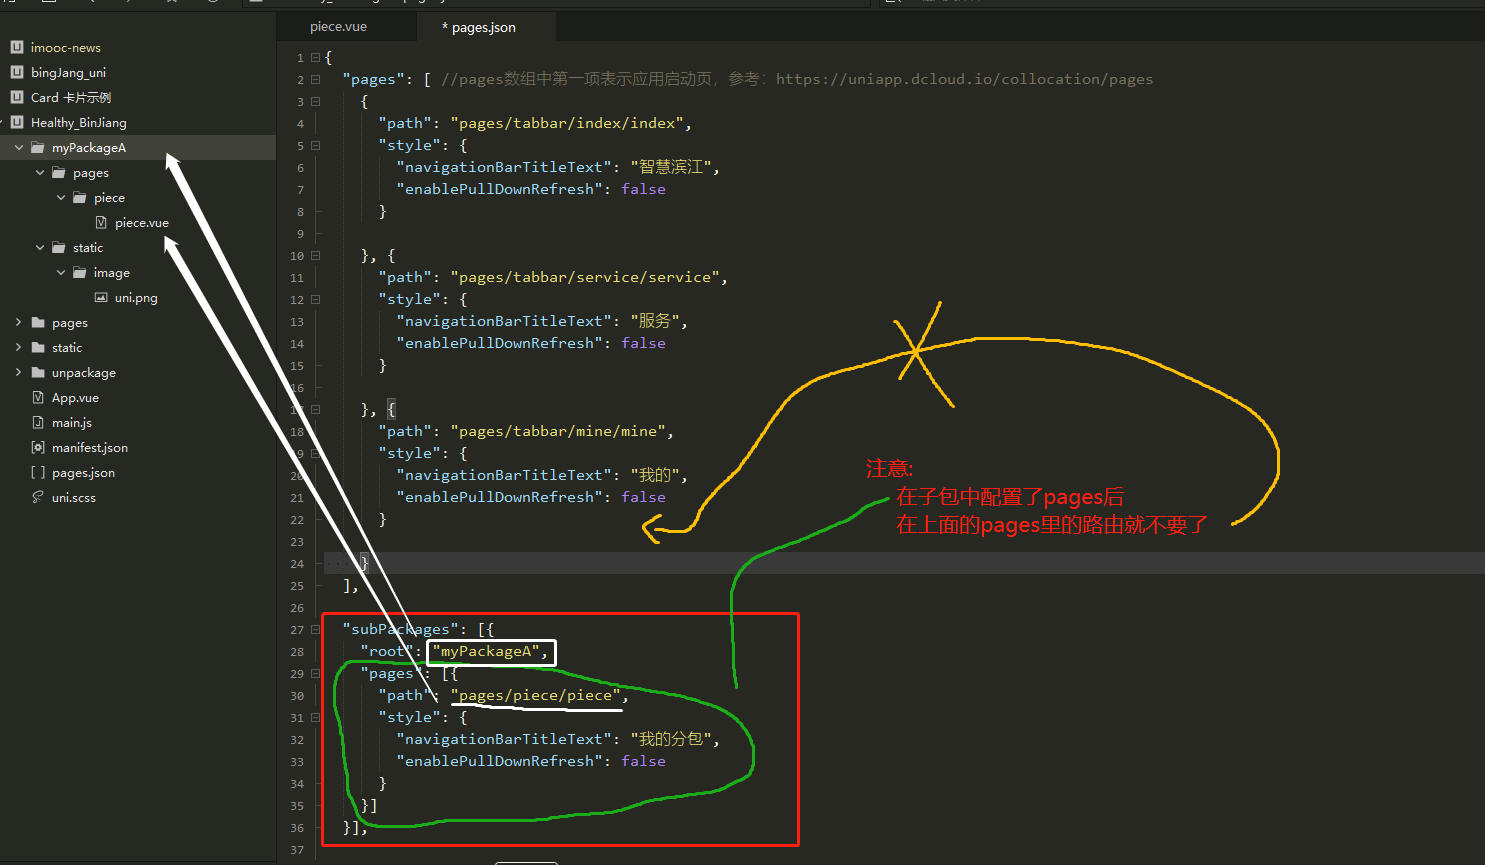The height and width of the screenshot is (865, 1485).
Task: Fold the pages block at line 29
Action: pyautogui.click(x=316, y=673)
